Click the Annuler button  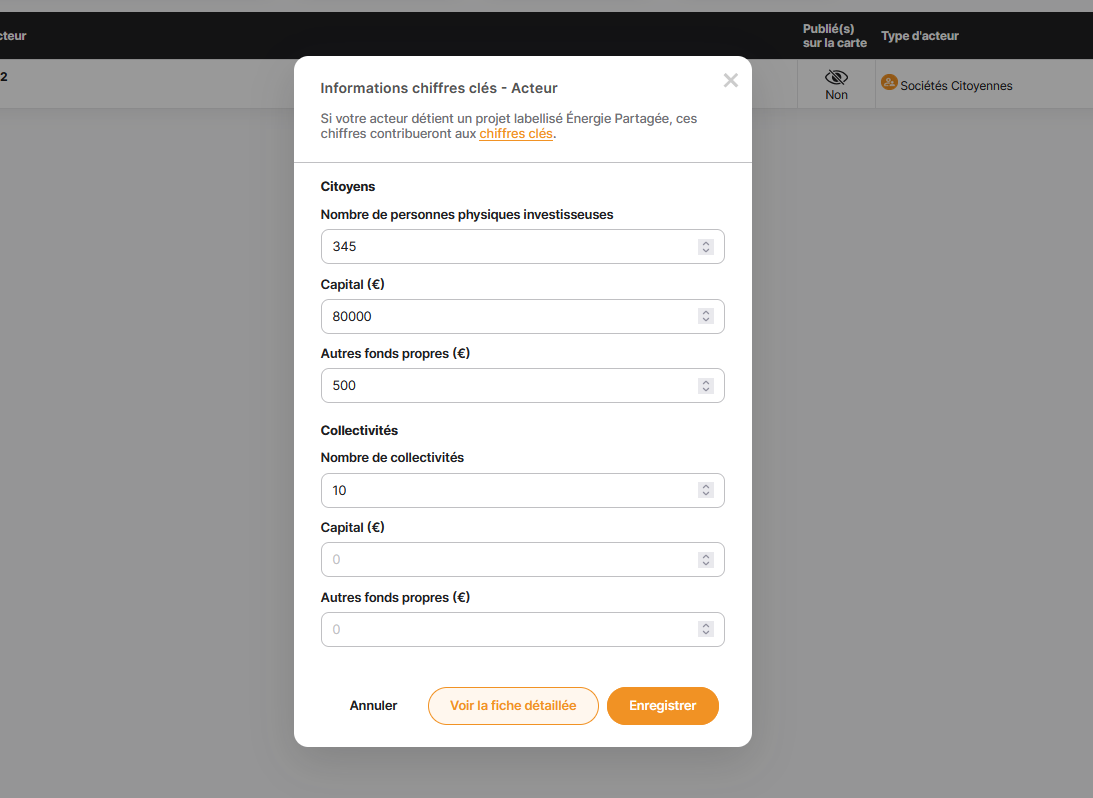(373, 706)
